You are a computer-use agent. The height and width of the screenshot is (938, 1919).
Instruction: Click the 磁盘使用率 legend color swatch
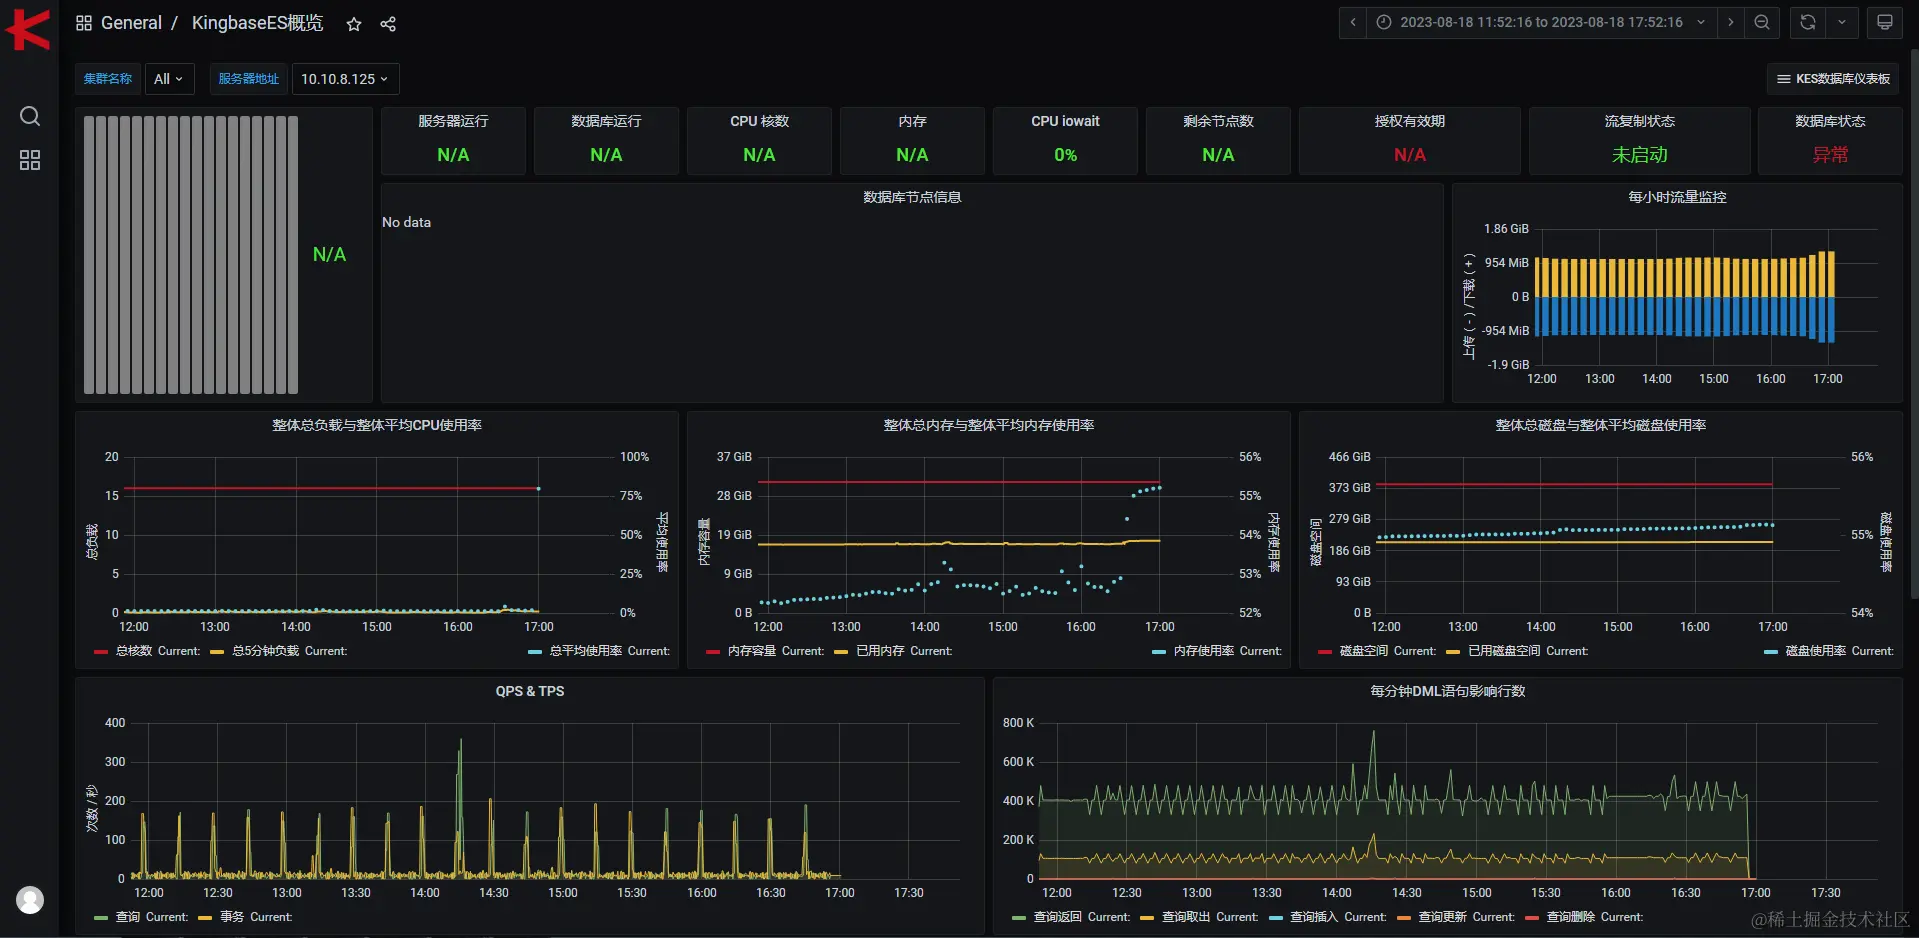[x=1771, y=652]
